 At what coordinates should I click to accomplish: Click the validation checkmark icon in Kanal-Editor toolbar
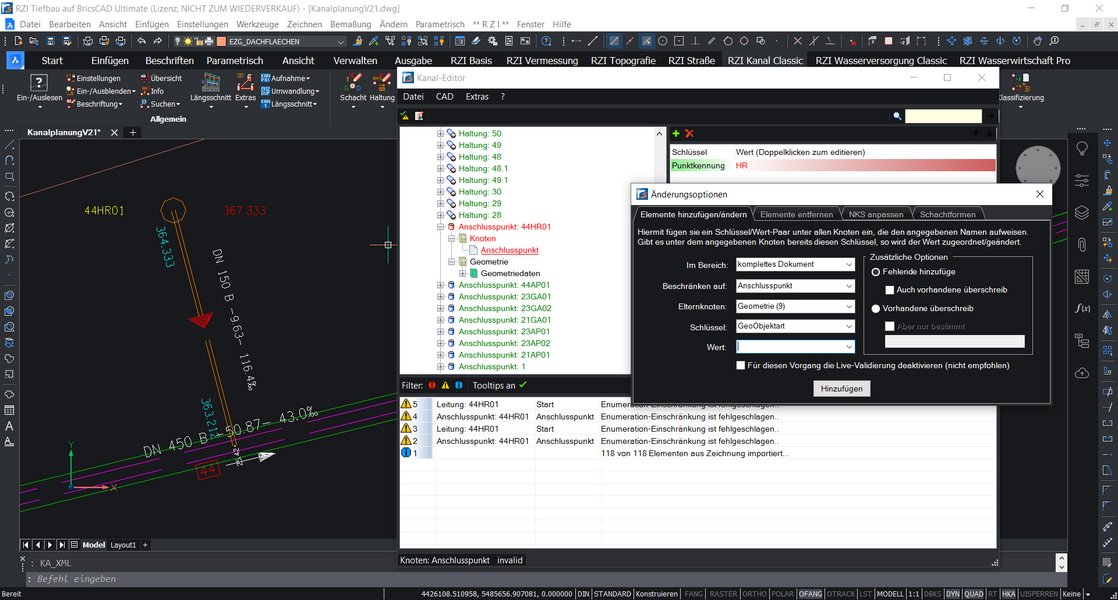point(405,115)
